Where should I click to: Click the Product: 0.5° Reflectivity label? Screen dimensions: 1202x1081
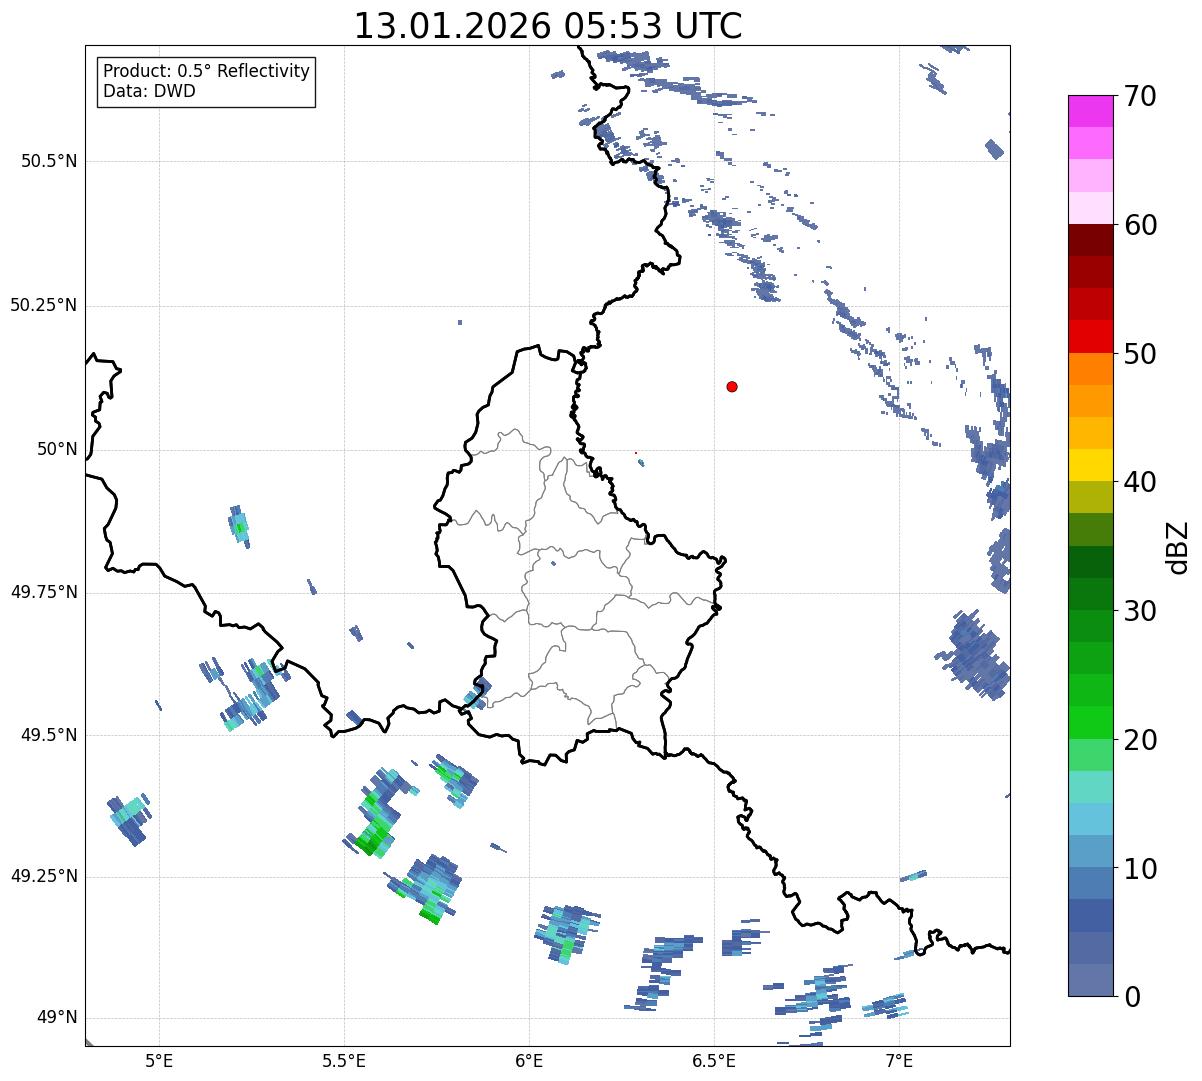[x=206, y=72]
